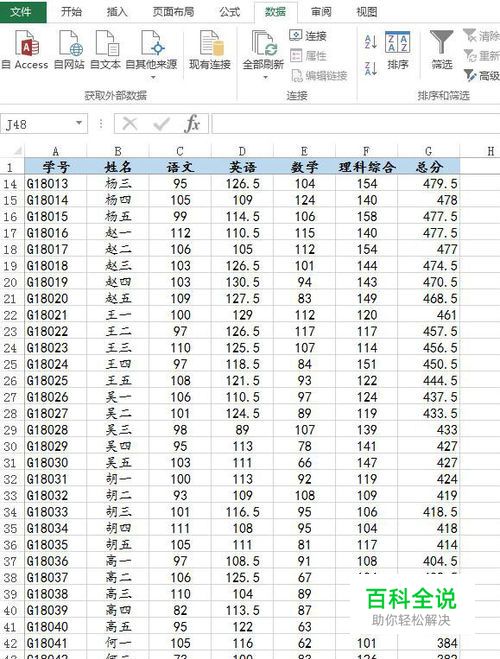The height and width of the screenshot is (659, 500).
Task: Open 属性 properties option
Action: coord(308,55)
